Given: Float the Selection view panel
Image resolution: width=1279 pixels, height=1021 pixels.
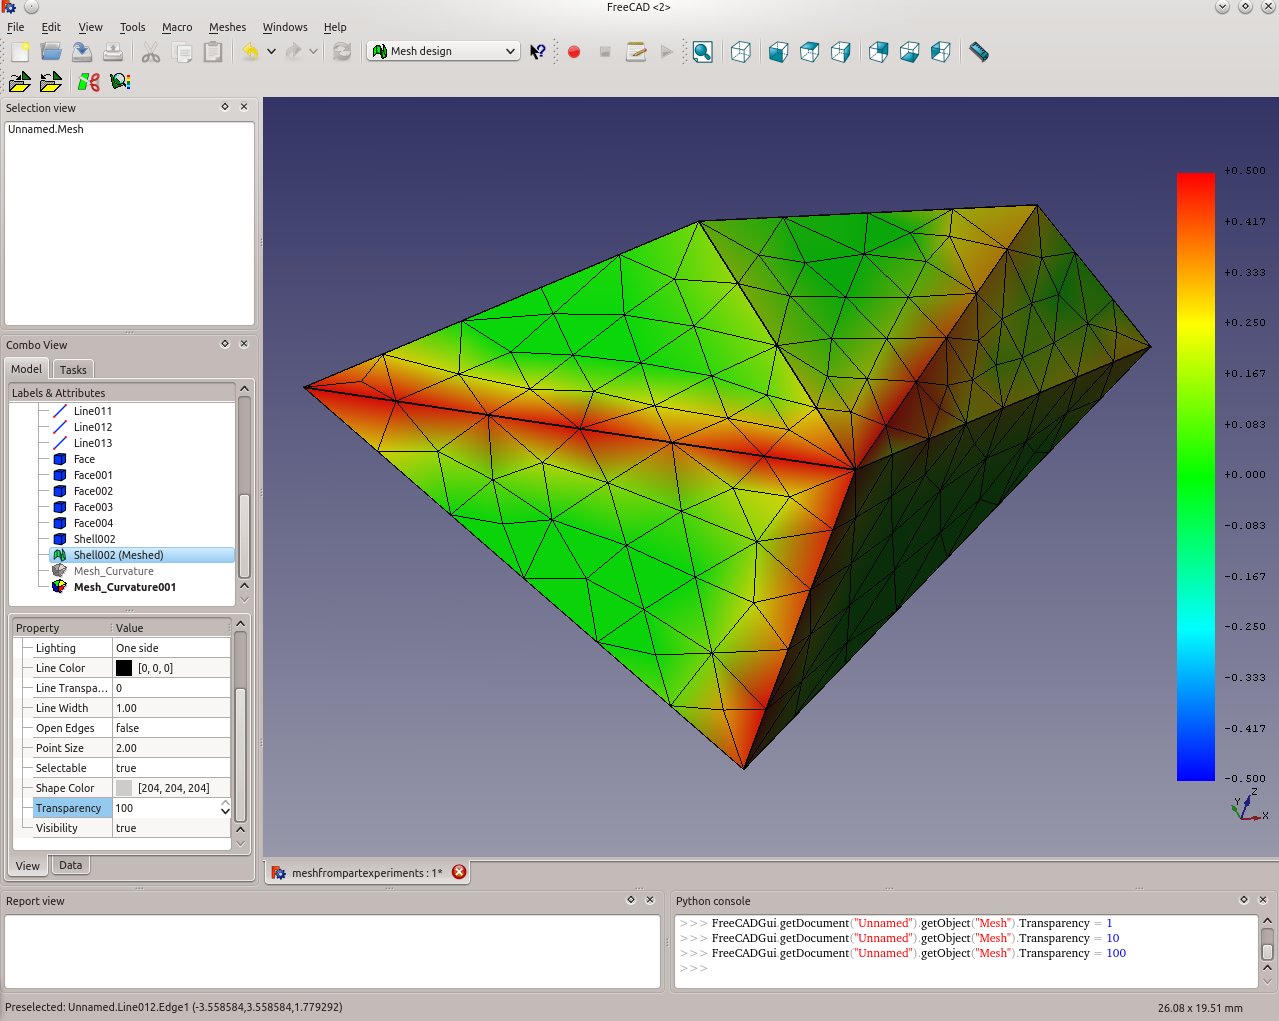Looking at the screenshot, I should tap(225, 106).
